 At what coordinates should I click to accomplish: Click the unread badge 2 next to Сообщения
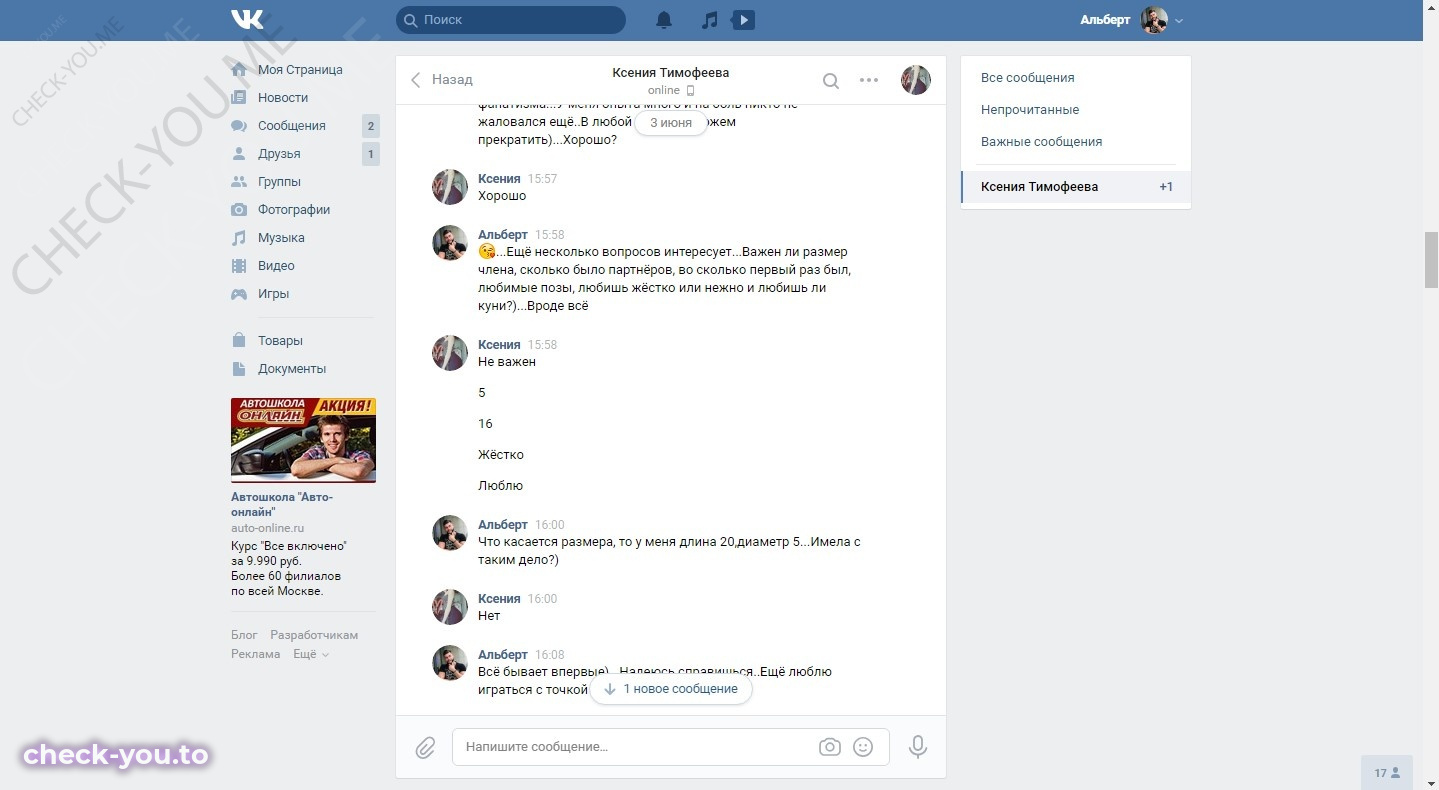(x=371, y=126)
